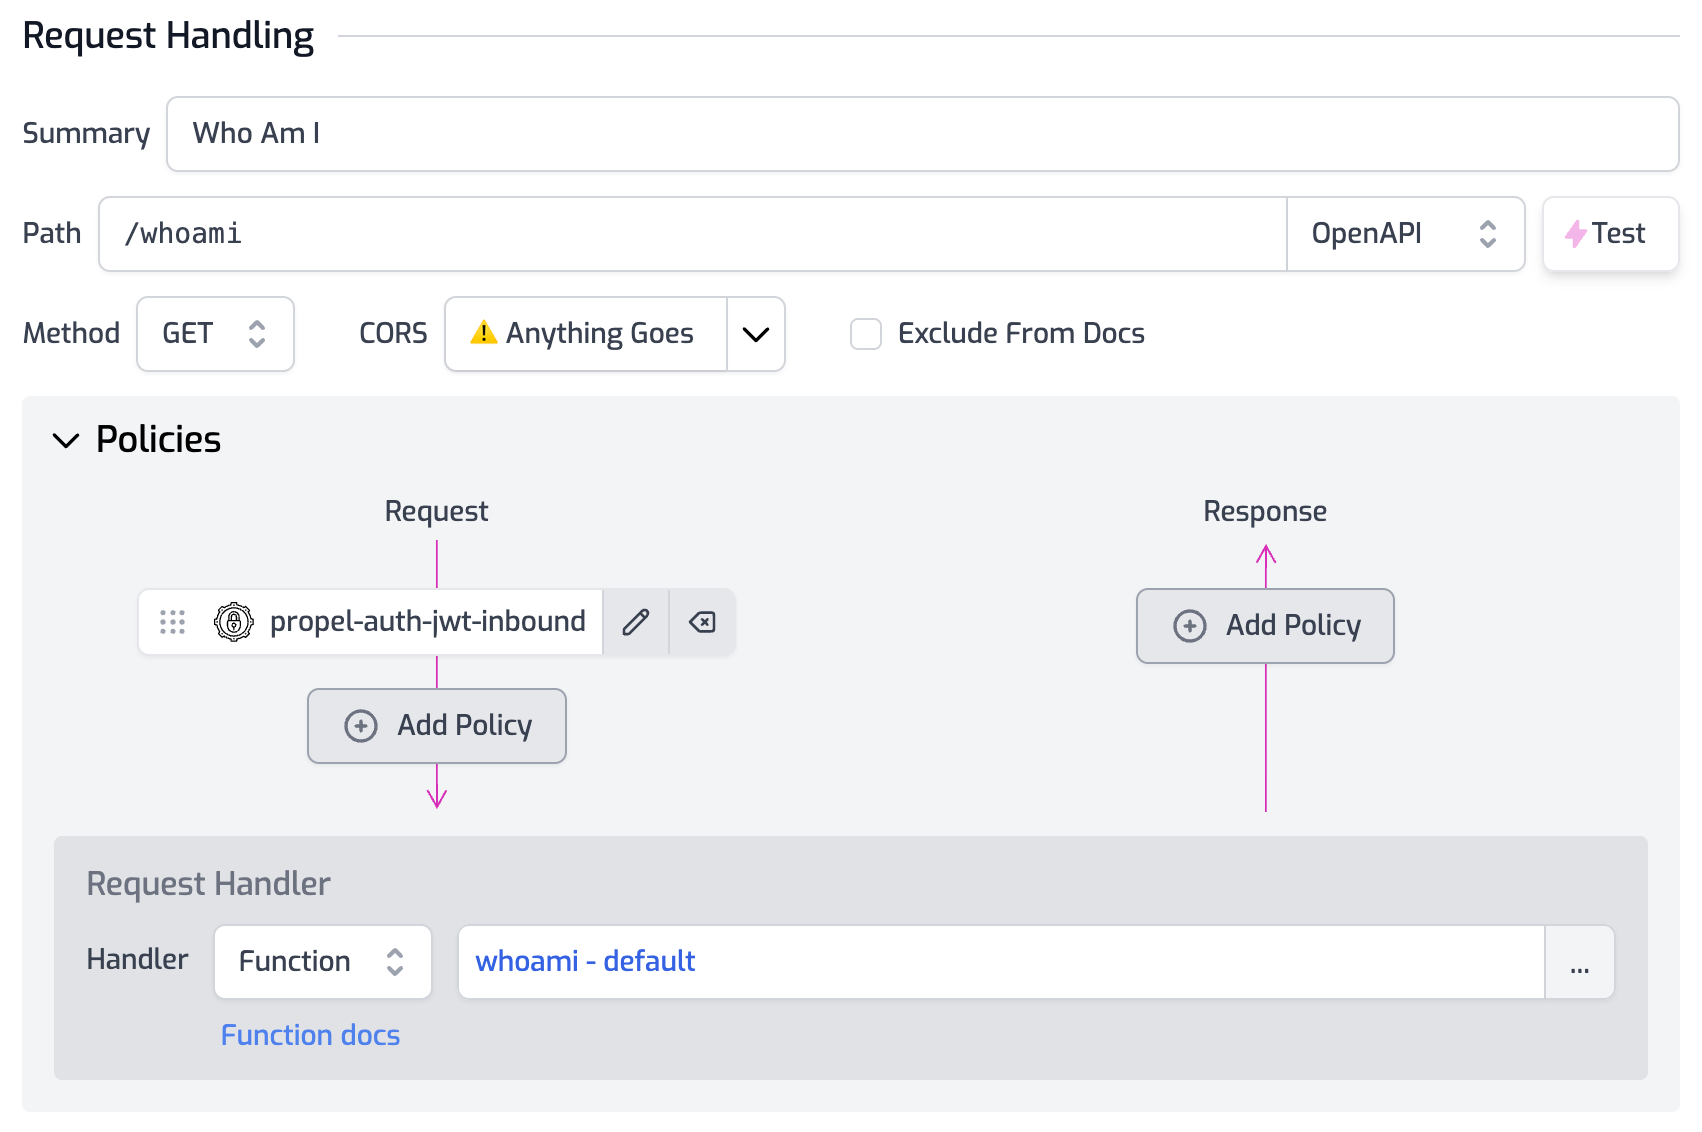Viewport: 1702px width, 1132px height.
Task: Click the propel-auth policy badge icon
Action: pyautogui.click(x=233, y=622)
